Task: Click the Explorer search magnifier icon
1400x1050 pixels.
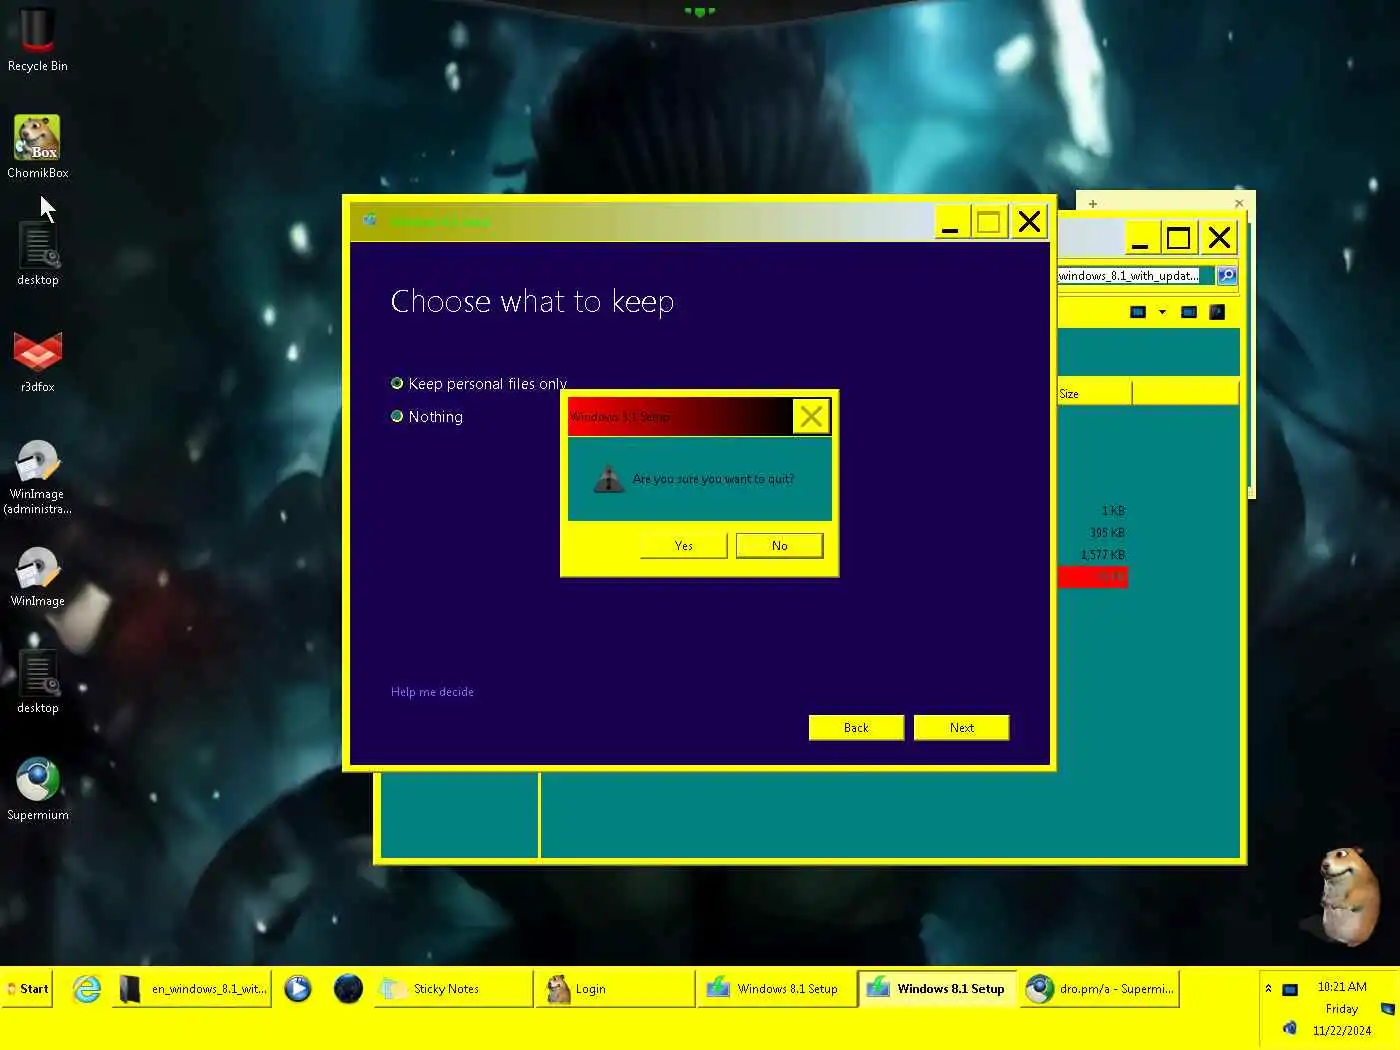Action: (x=1227, y=276)
